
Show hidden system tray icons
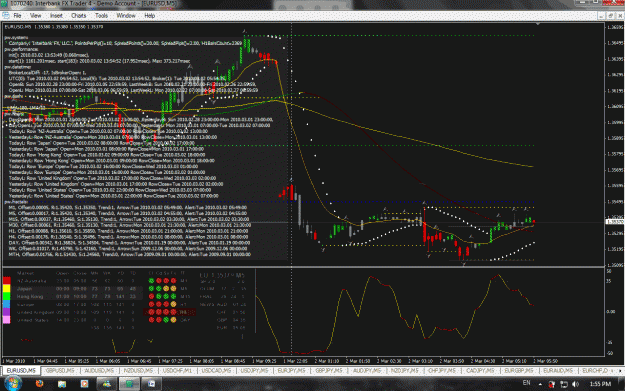click(x=540, y=384)
